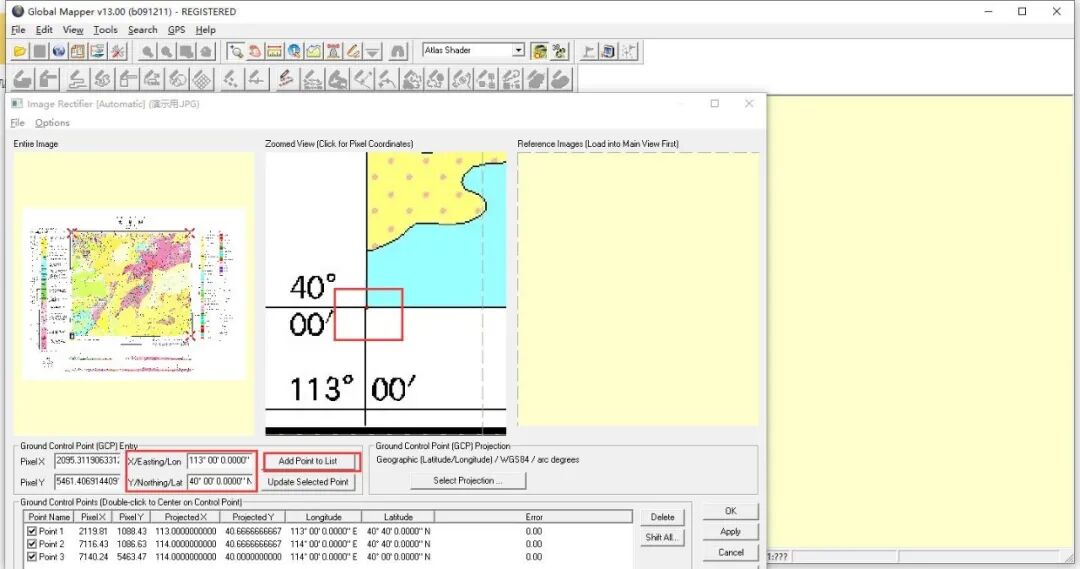Click the down-arrow icon after Digitizer tool

coord(373,52)
